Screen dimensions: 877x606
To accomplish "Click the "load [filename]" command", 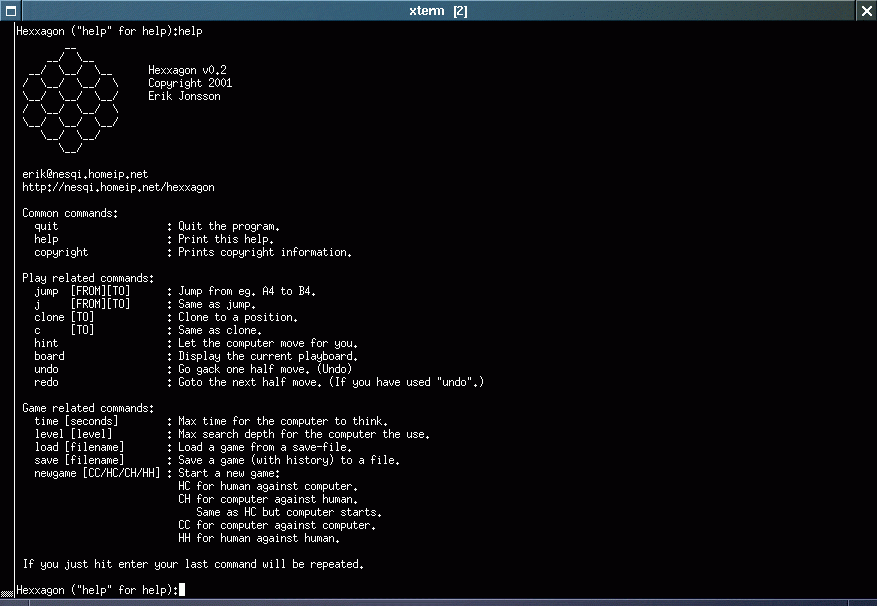I will coord(79,447).
